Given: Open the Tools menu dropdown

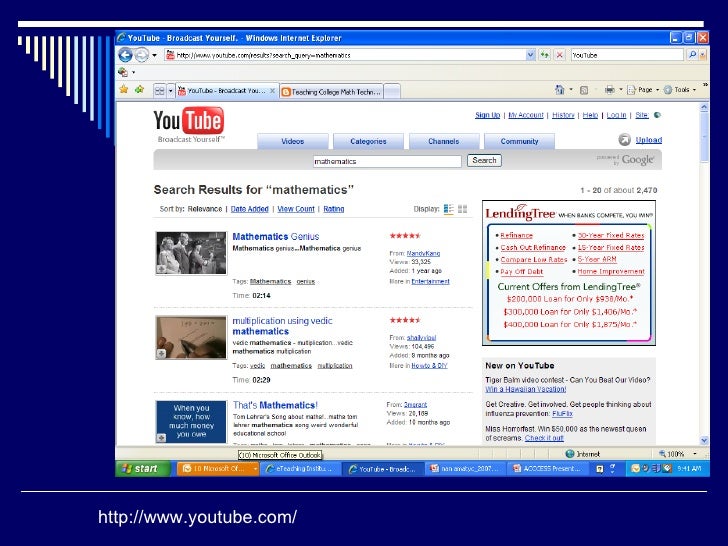Looking at the screenshot, I should coord(680,90).
